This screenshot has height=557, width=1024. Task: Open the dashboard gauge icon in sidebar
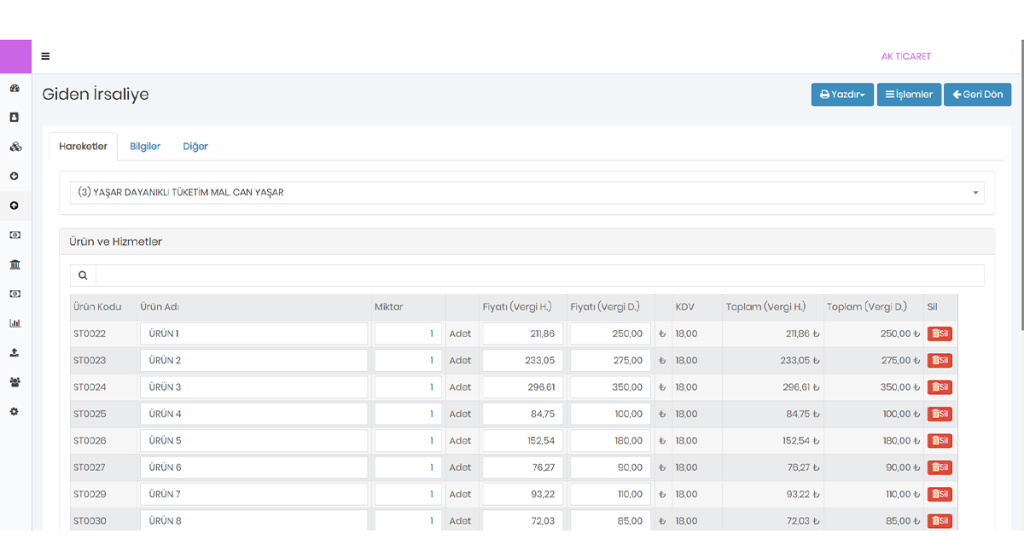[15, 88]
